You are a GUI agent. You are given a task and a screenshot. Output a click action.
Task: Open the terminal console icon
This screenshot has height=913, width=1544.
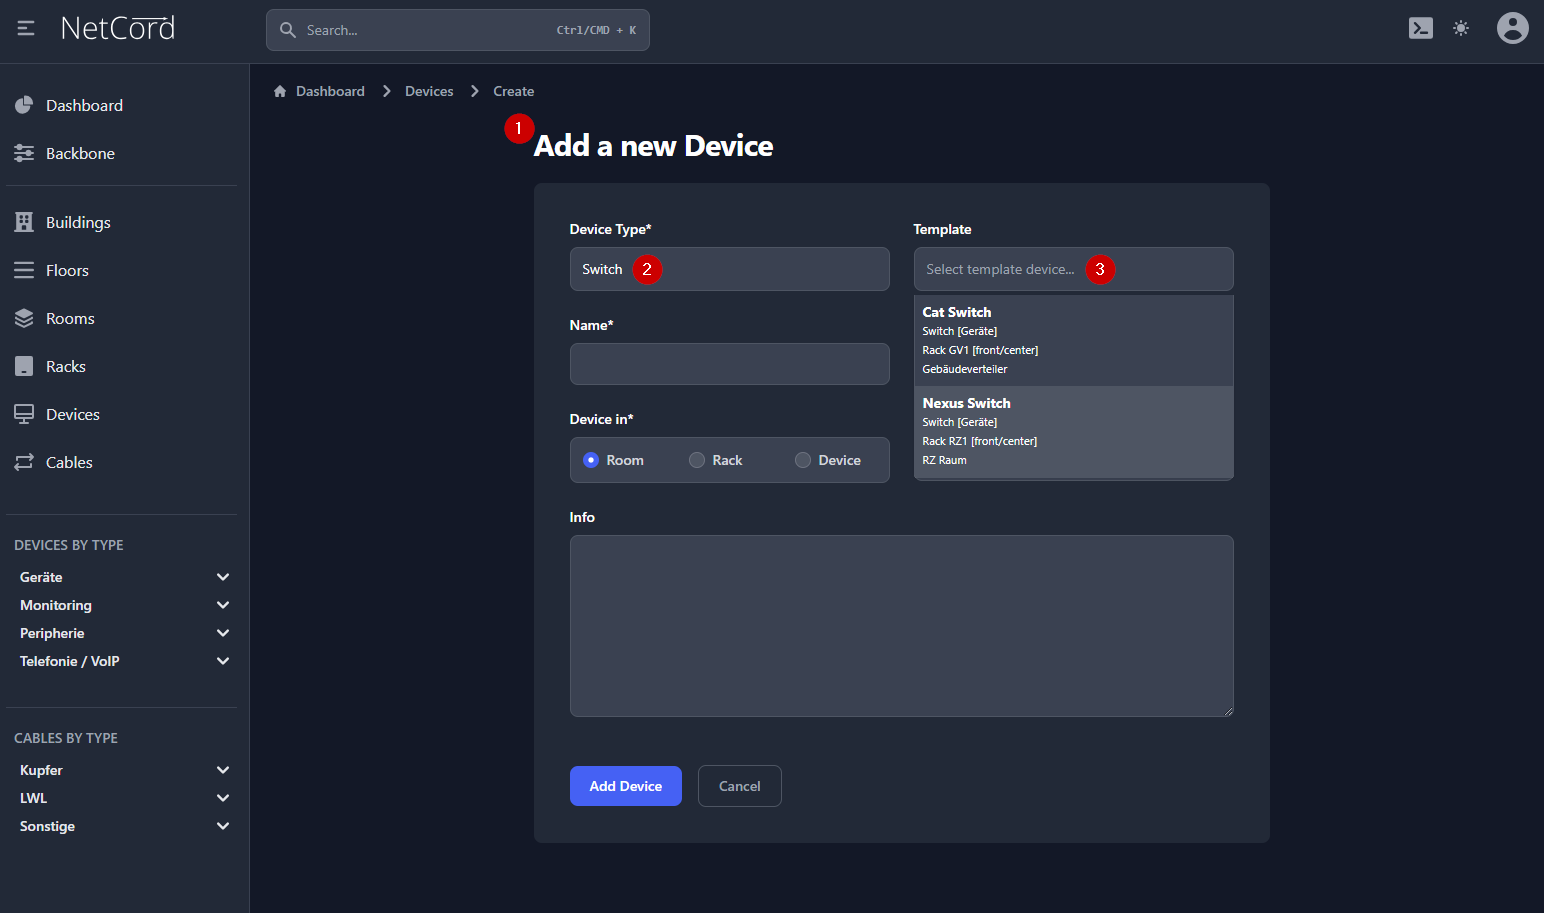1420,29
